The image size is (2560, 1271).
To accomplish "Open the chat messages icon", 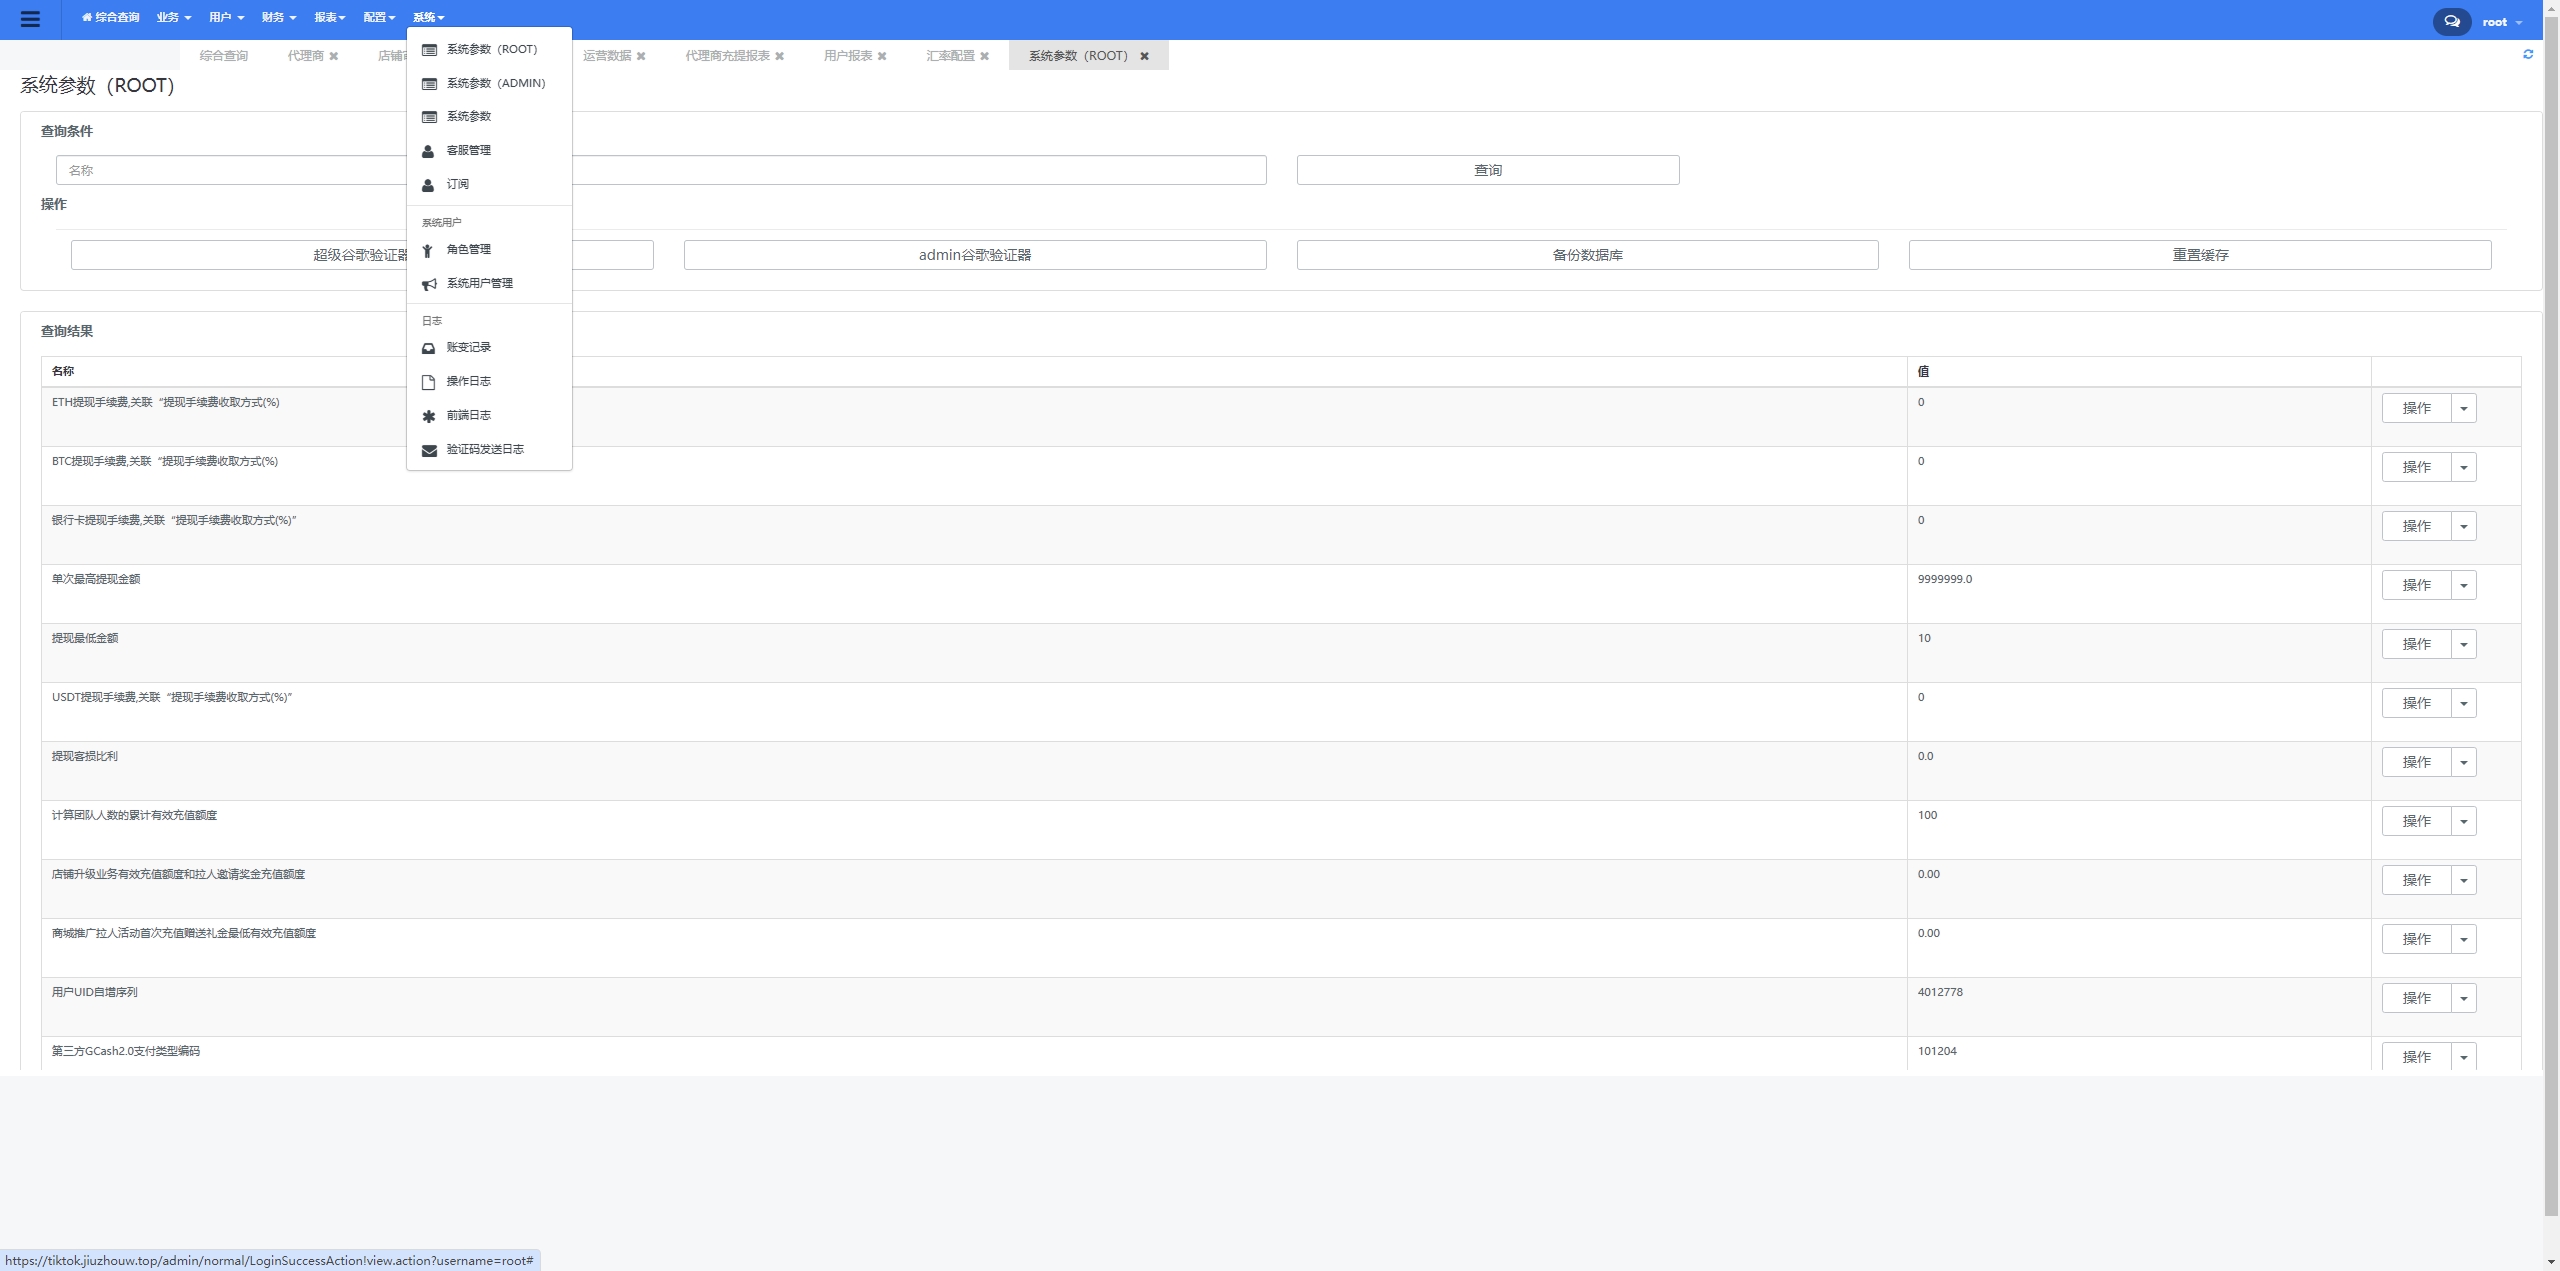I will click(x=2451, y=21).
